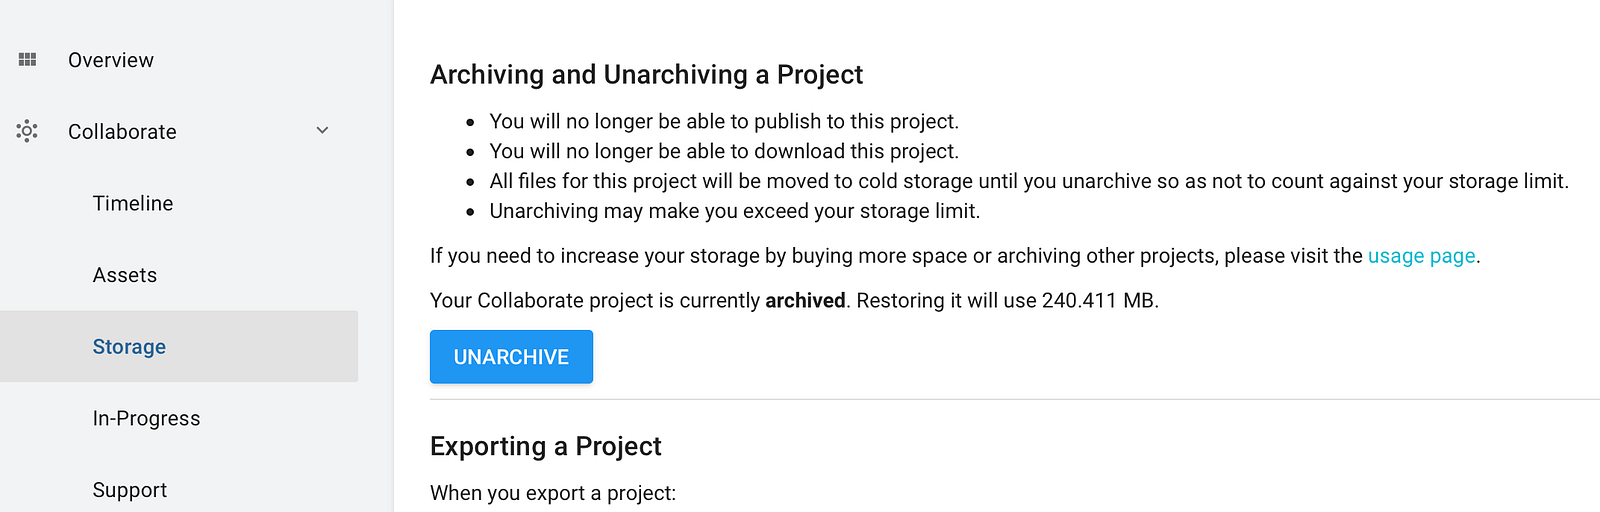1600x512 pixels.
Task: Click the bullet about exceeding storage limit
Action: (734, 212)
